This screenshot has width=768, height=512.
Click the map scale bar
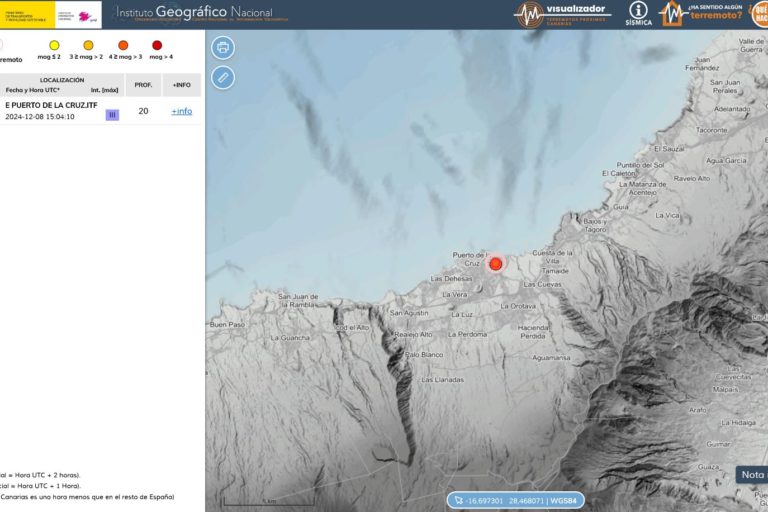[269, 502]
